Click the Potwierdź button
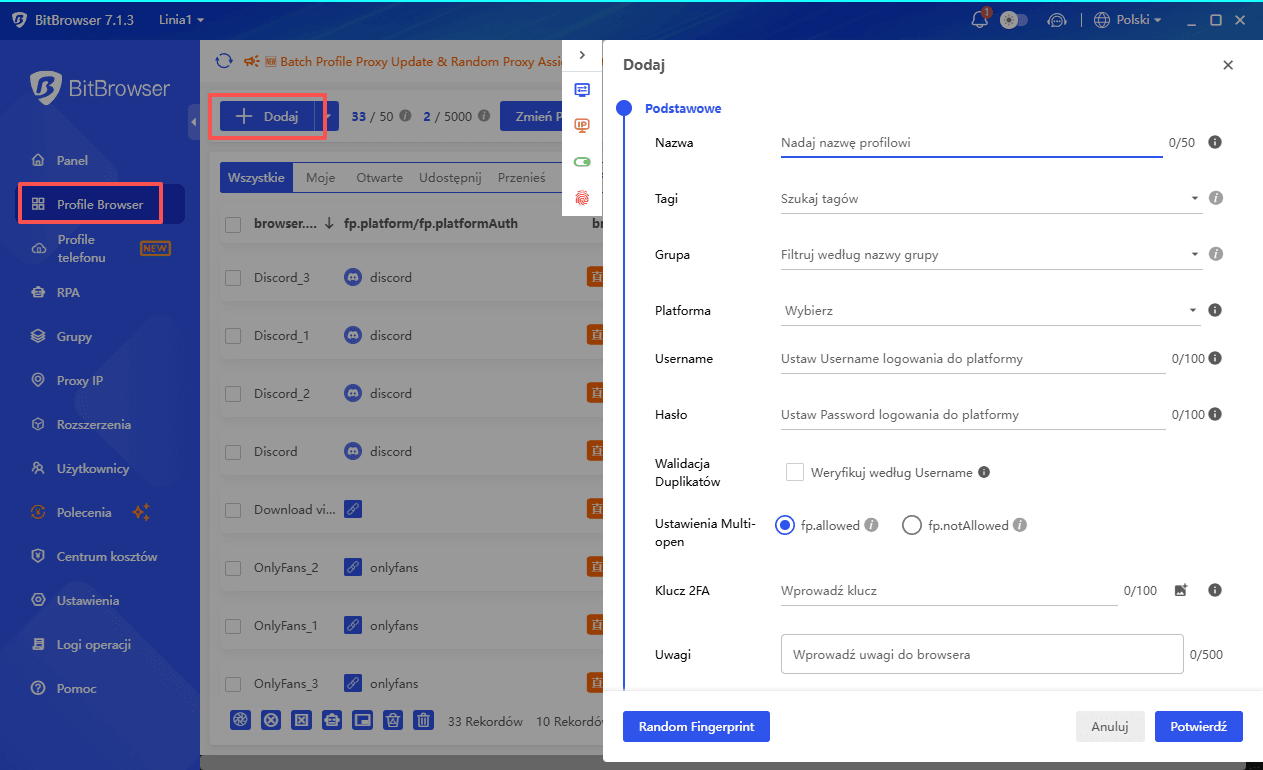 coord(1199,727)
